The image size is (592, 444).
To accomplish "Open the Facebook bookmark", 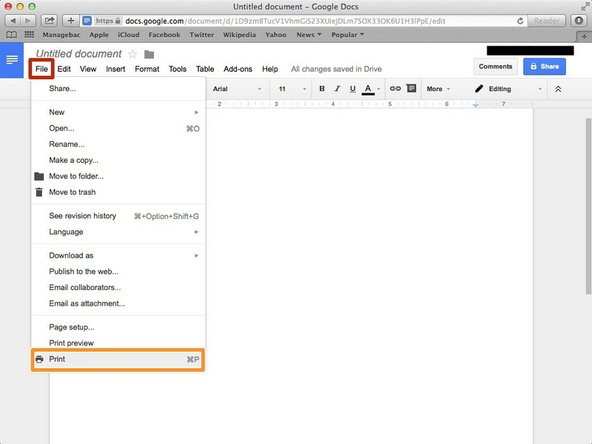I will pos(164,35).
